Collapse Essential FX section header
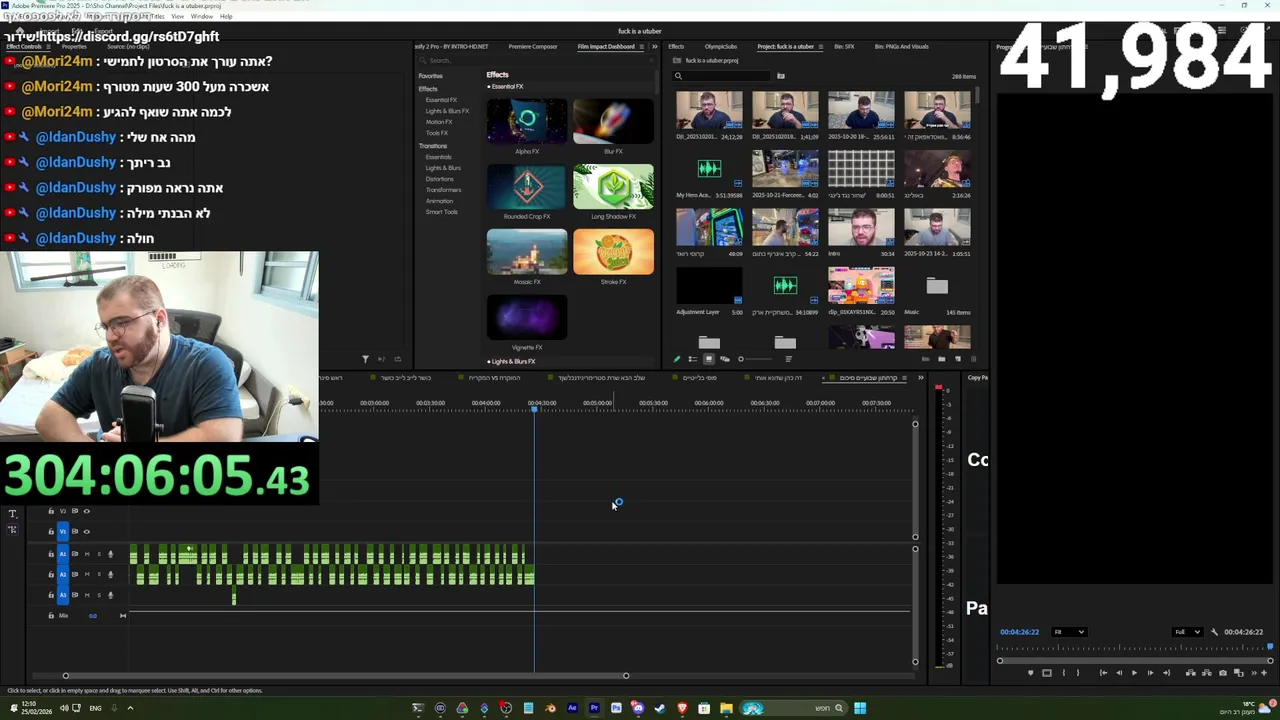1280x720 pixels. tap(505, 87)
